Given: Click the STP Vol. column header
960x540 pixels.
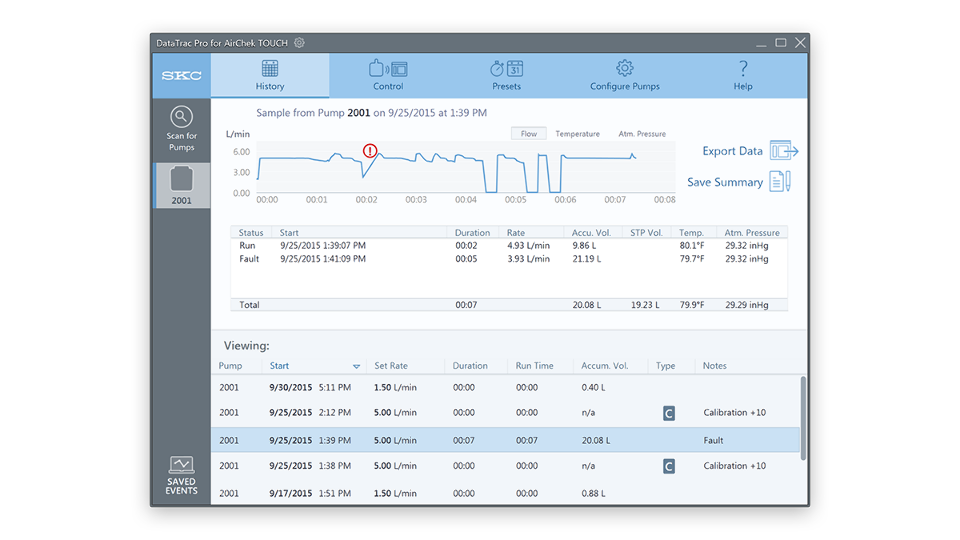Looking at the screenshot, I should tap(647, 233).
